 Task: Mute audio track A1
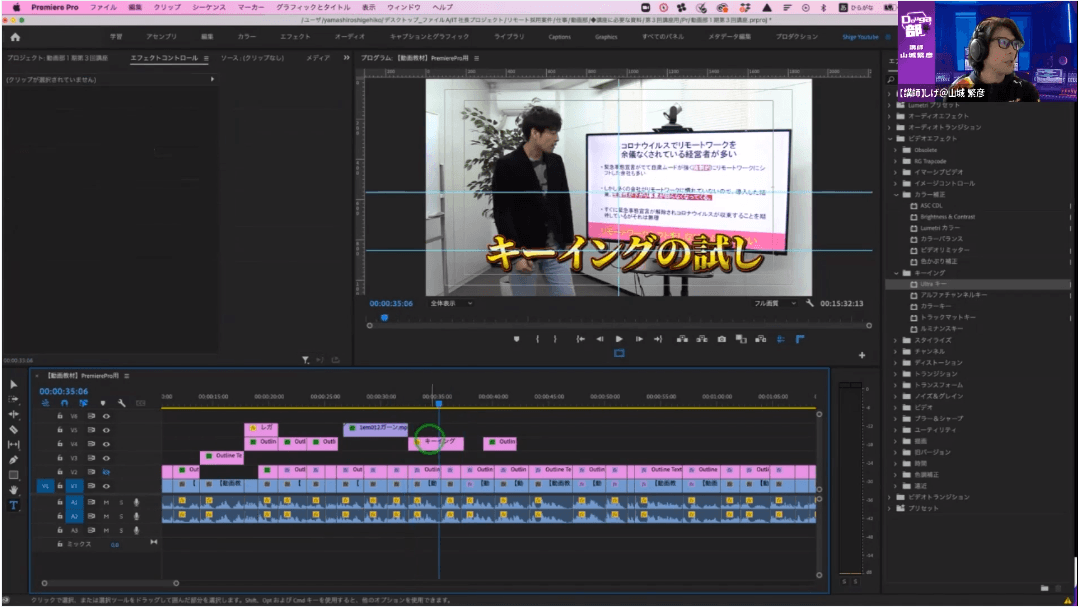(x=107, y=502)
